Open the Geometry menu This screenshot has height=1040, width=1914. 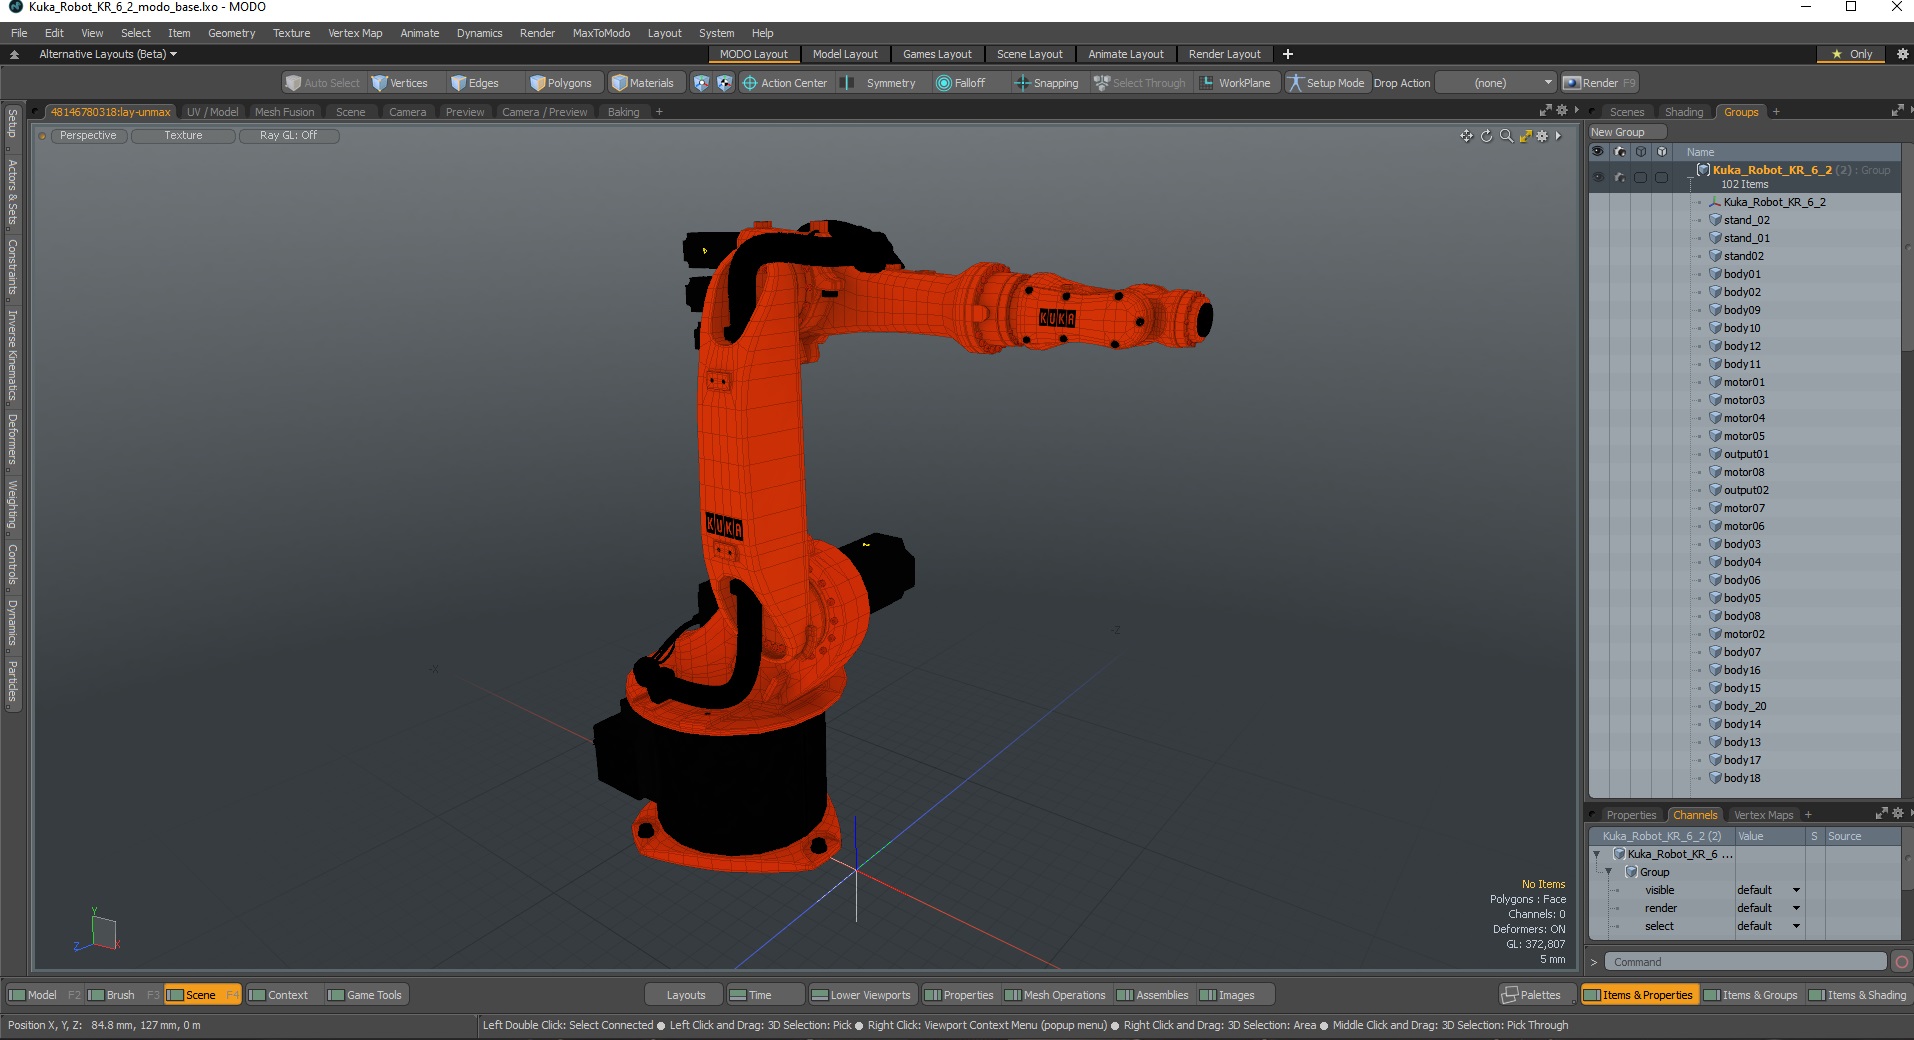pos(231,33)
